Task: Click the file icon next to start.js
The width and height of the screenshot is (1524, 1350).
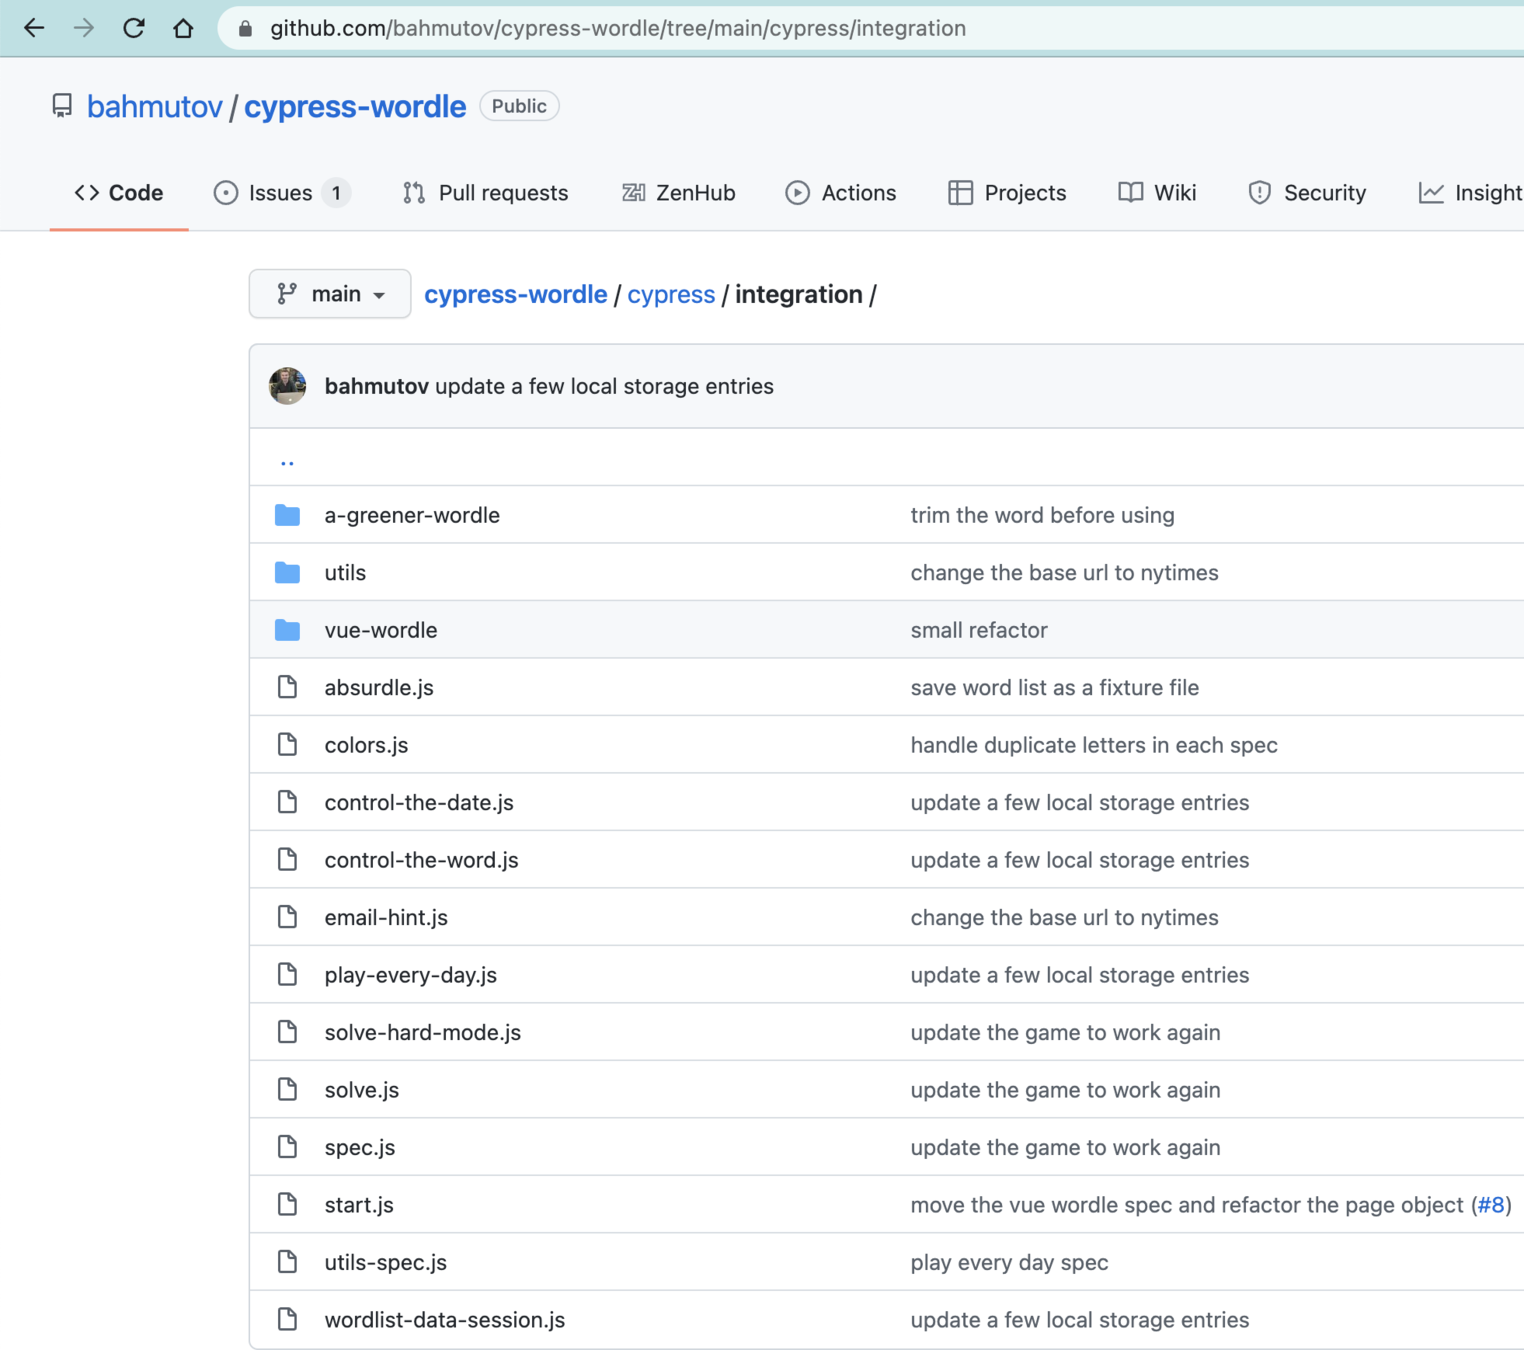Action: [287, 1205]
